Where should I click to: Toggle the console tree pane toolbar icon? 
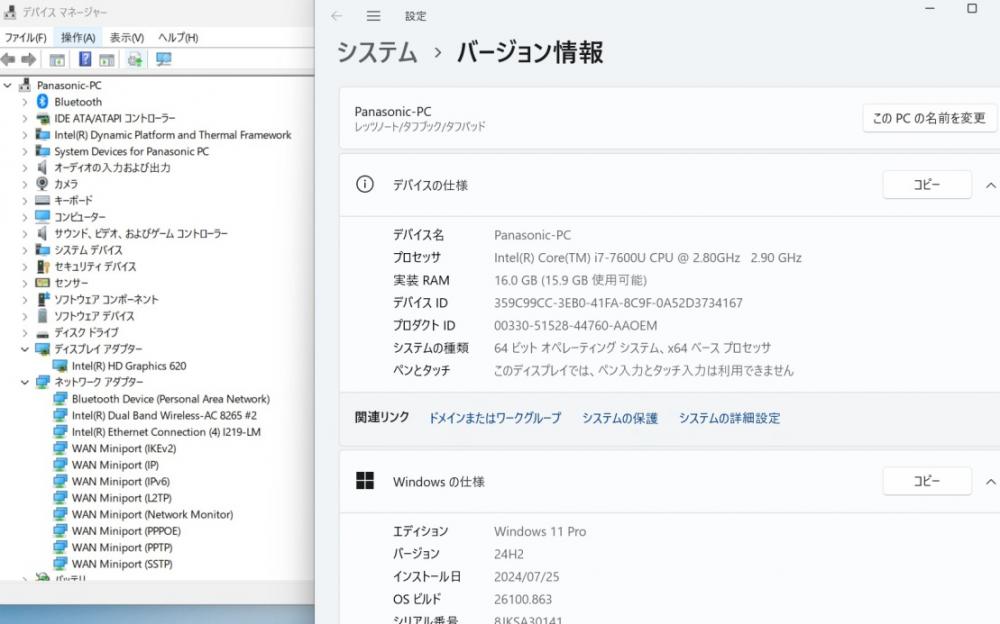coord(57,60)
